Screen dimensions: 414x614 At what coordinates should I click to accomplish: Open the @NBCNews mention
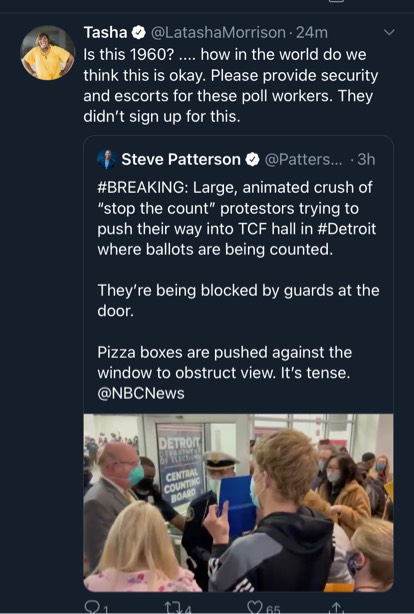click(x=141, y=393)
